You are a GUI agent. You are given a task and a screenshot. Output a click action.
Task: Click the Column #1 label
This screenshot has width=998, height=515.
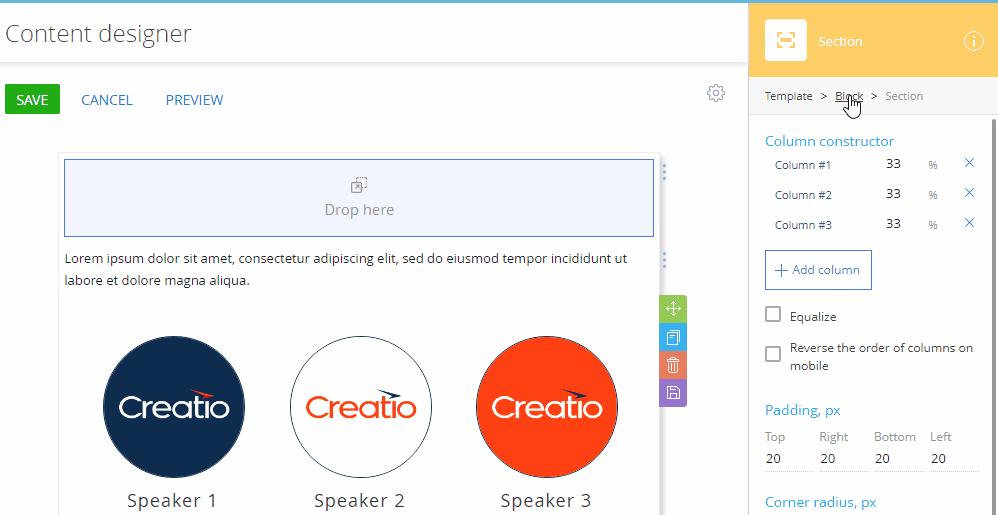[x=803, y=165]
